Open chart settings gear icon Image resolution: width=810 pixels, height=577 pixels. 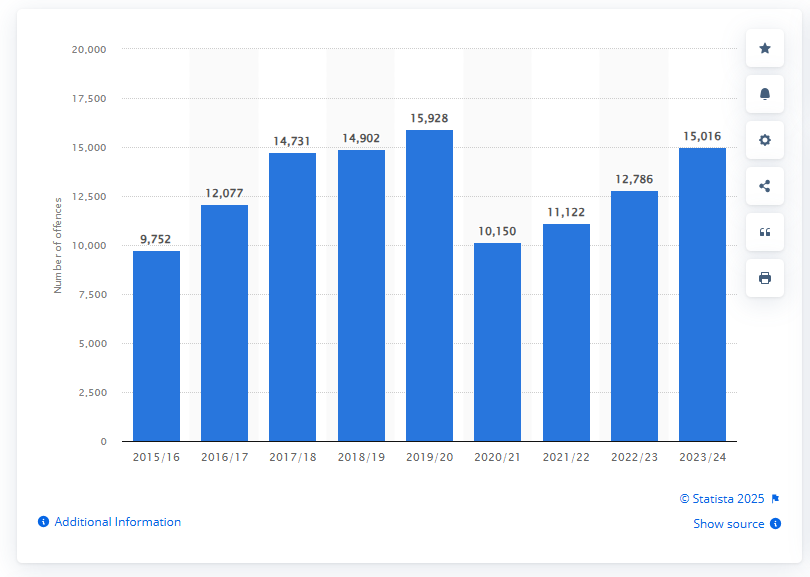click(765, 140)
